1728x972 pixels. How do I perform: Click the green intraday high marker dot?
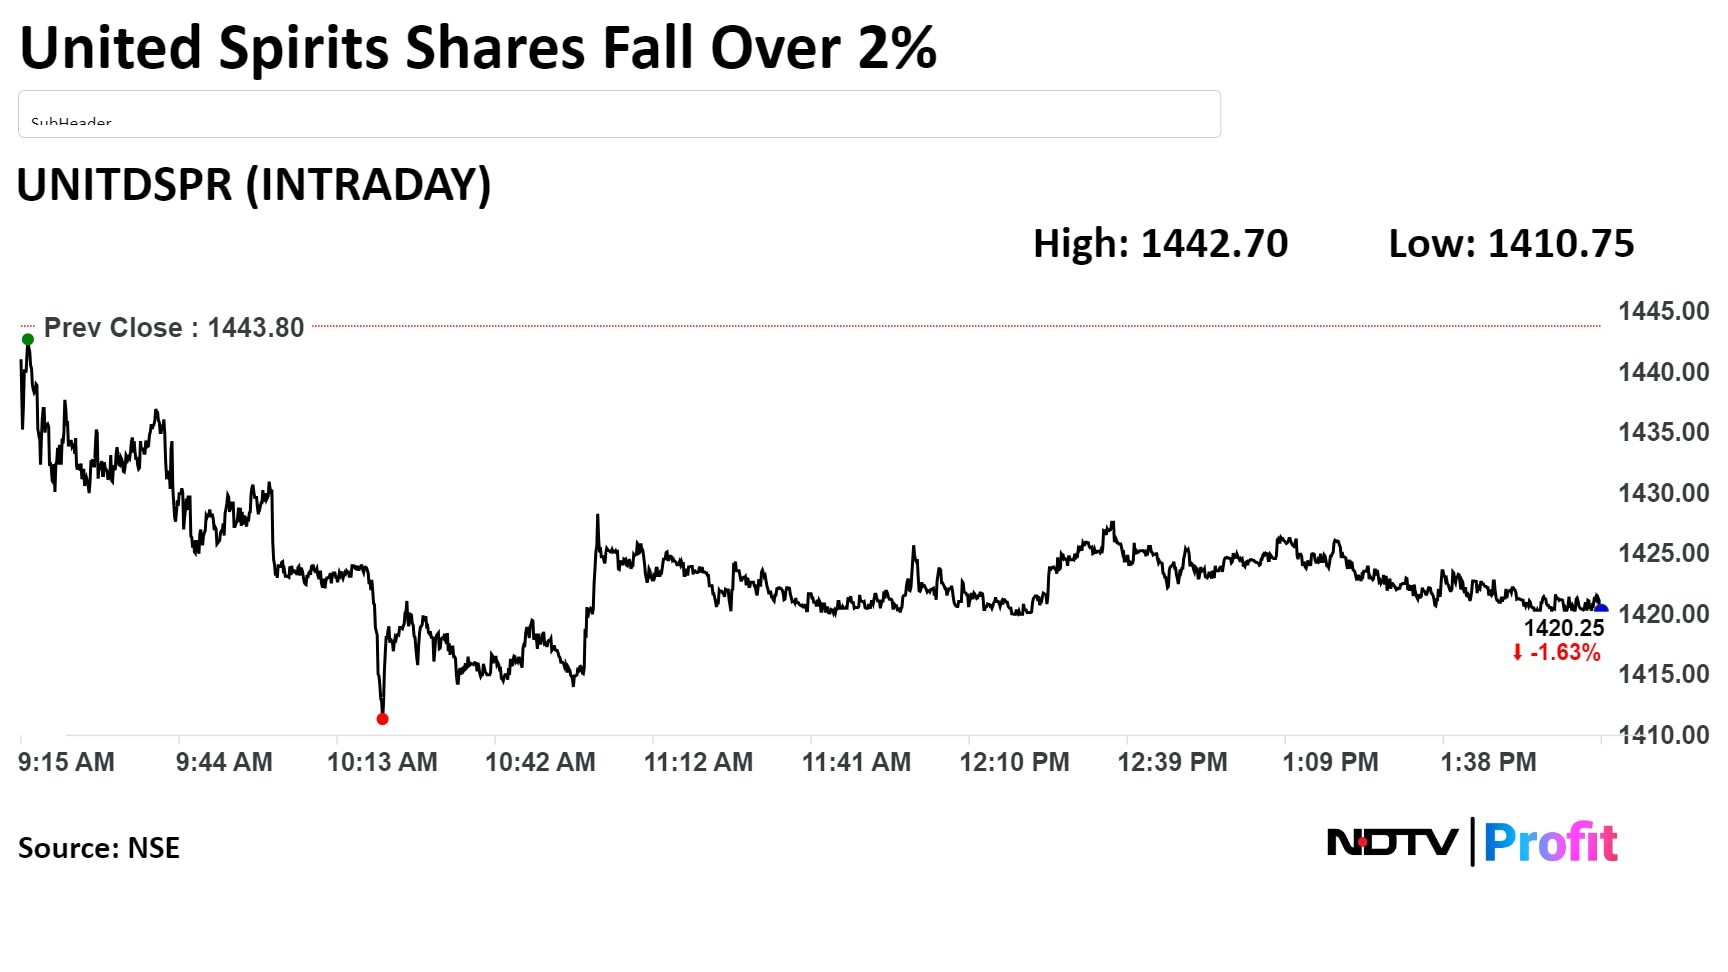tap(28, 340)
